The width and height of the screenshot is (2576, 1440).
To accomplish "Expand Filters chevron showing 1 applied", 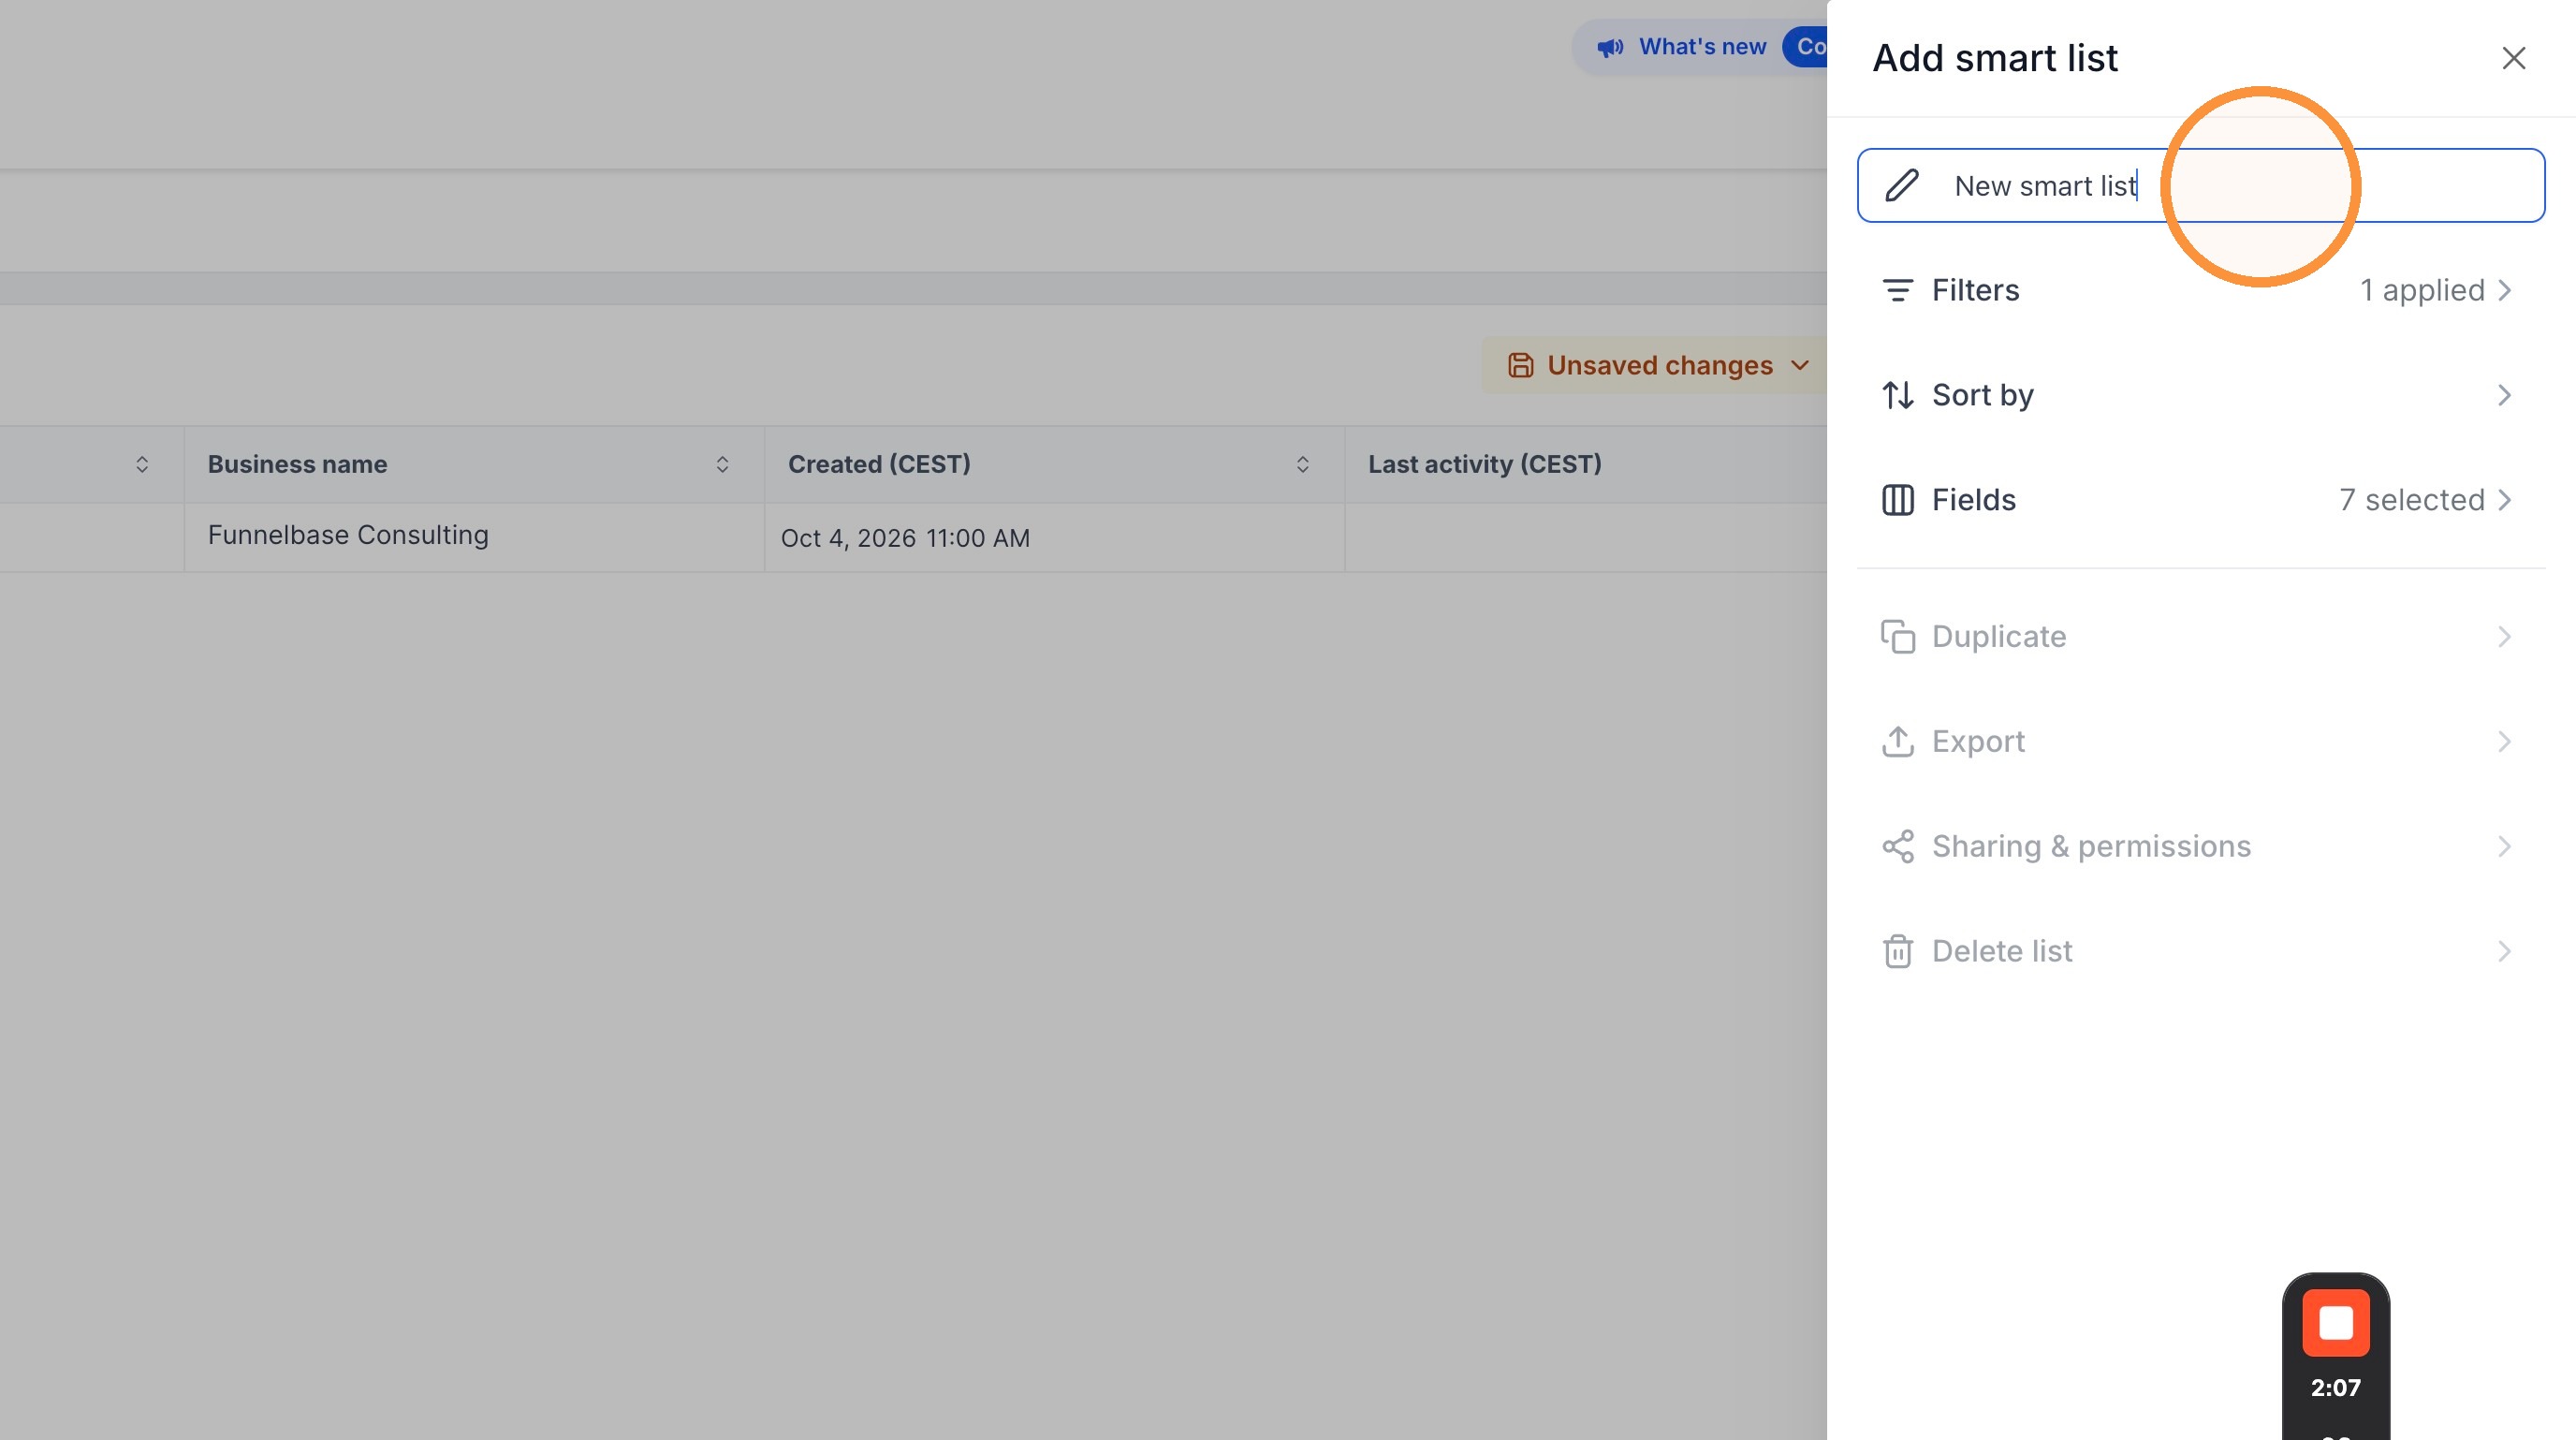I will pyautogui.click(x=2504, y=290).
